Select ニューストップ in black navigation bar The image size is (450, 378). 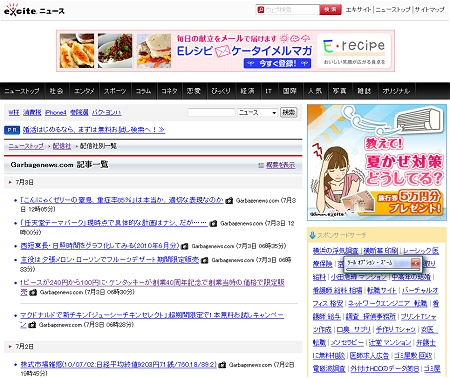pos(22,91)
